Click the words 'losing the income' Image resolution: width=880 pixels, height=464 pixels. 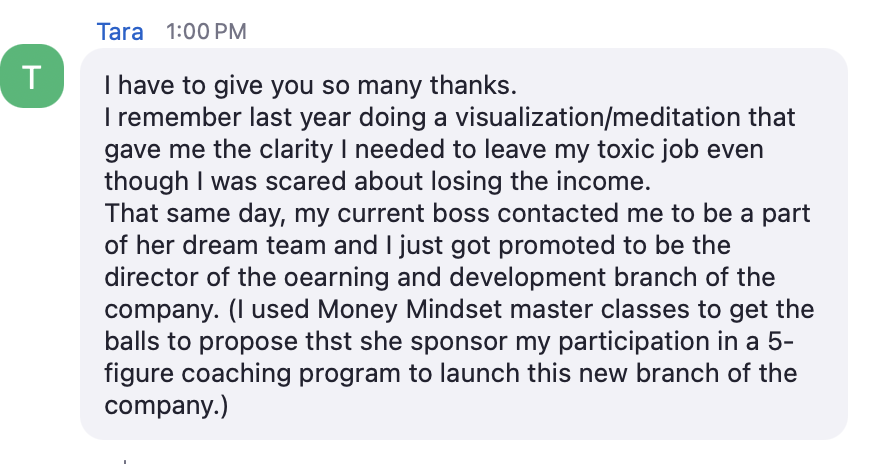tap(540, 181)
